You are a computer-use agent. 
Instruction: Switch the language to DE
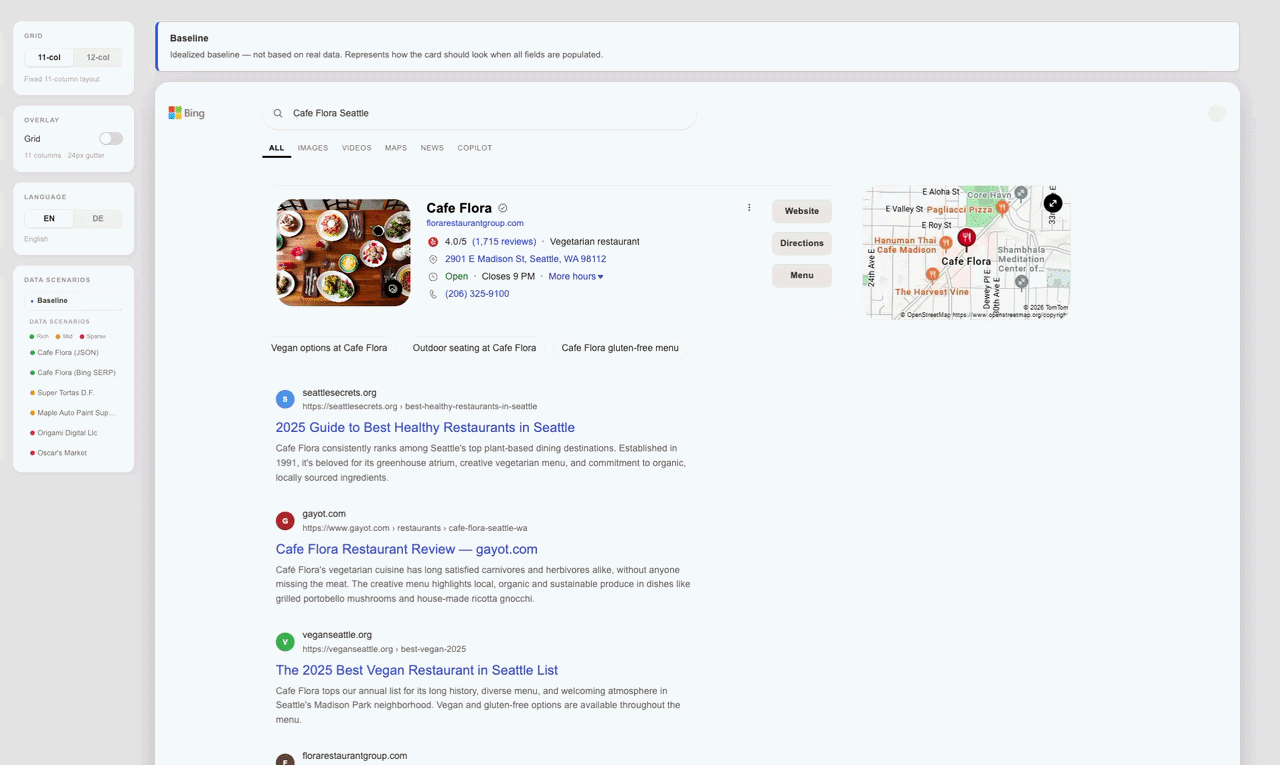coord(97,218)
